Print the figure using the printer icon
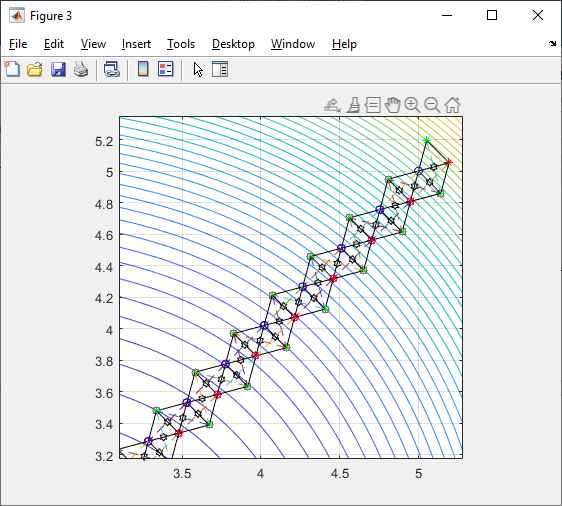 click(x=81, y=69)
